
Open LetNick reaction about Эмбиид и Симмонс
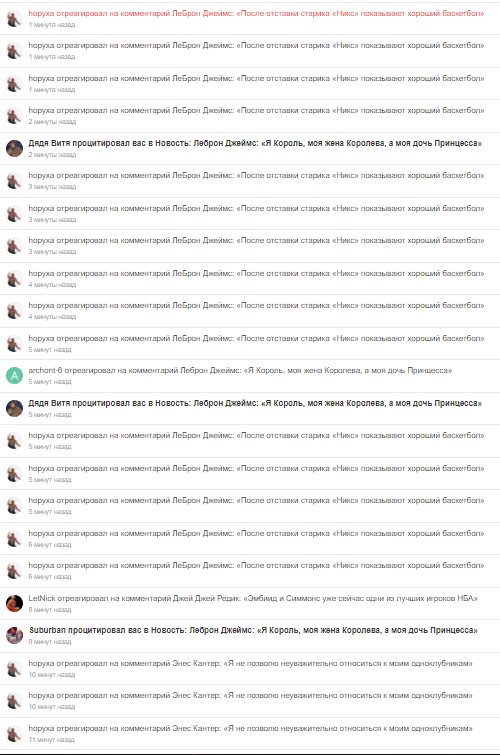[x=253, y=598]
